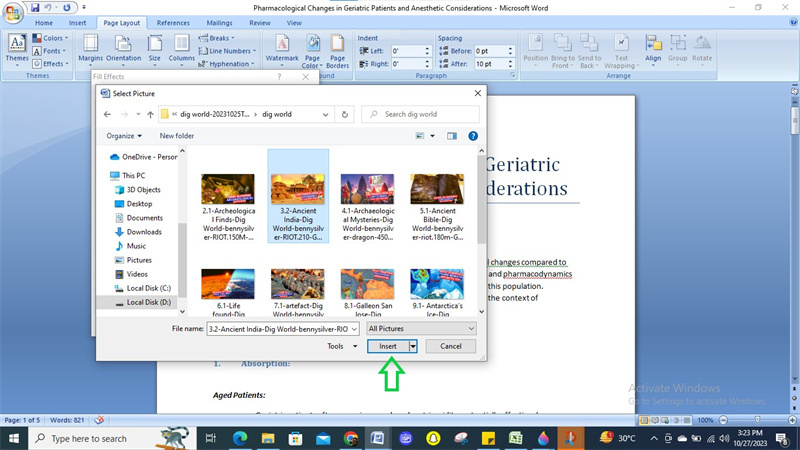Refresh the dig world folder listing
Screen dimensions: 800x450
point(347,114)
